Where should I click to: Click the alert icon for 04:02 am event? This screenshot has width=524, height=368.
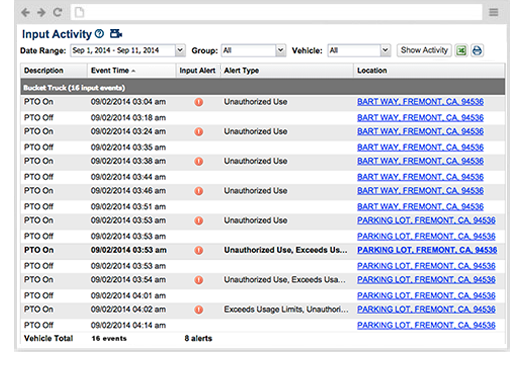[199, 310]
